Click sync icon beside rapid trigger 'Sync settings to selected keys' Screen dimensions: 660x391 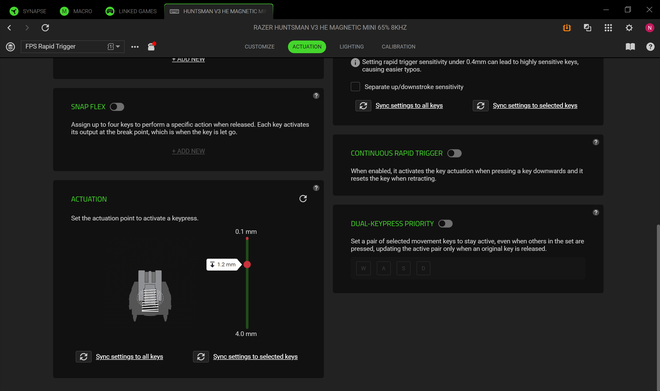pos(481,105)
